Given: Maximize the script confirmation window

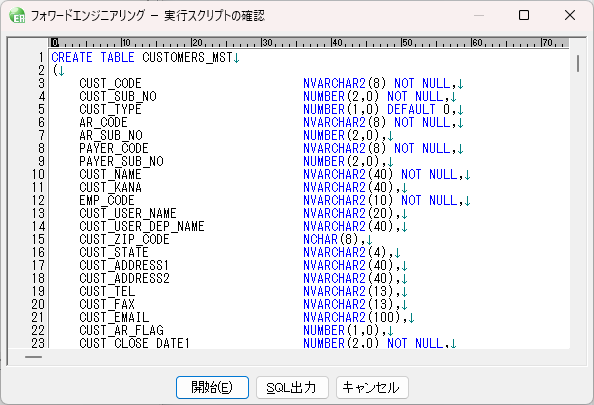Looking at the screenshot, I should click(x=524, y=16).
